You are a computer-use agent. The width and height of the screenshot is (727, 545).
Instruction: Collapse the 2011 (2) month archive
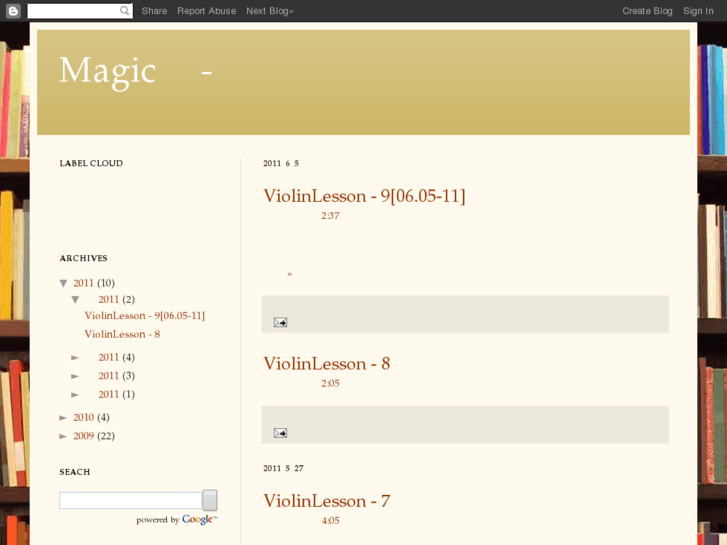(x=75, y=300)
